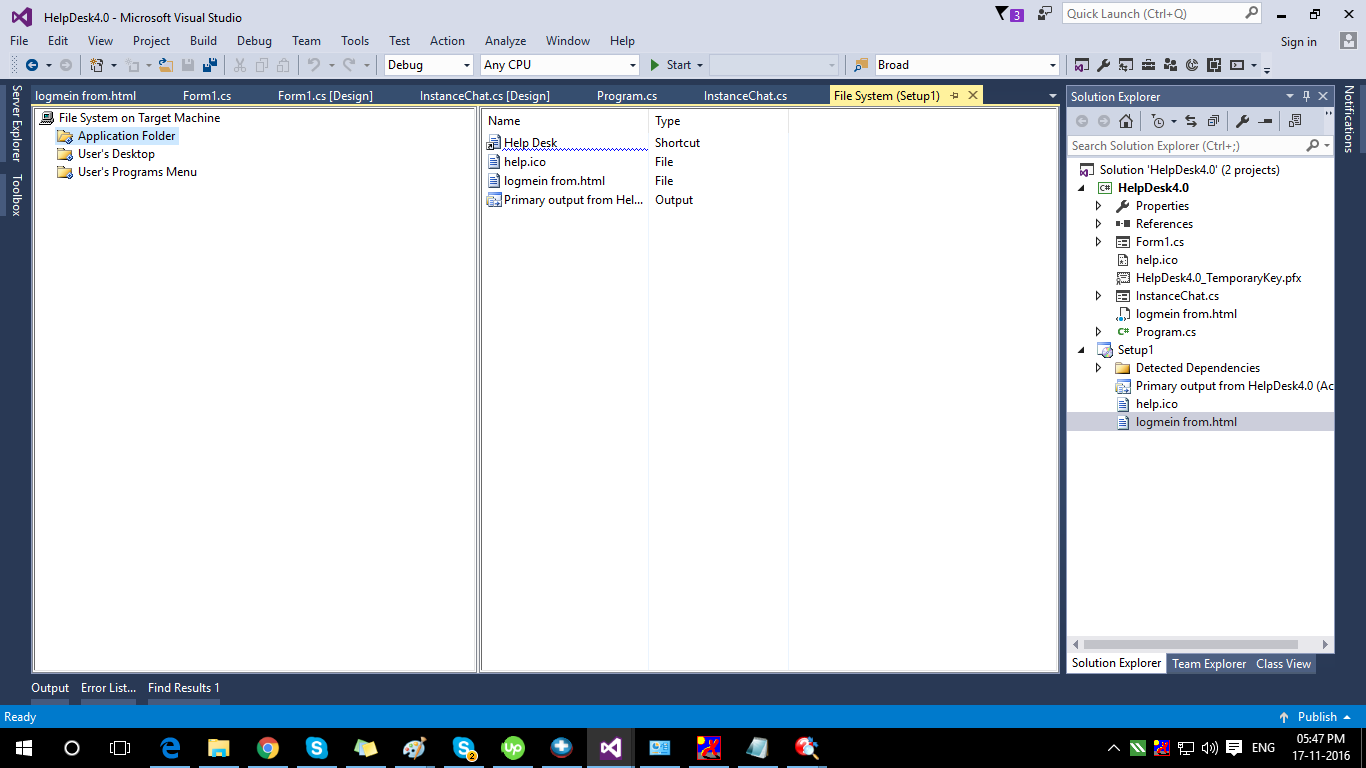Switch to the InstanceChat.cs [Design] tab
The height and width of the screenshot is (768, 1366).
tap(485, 96)
